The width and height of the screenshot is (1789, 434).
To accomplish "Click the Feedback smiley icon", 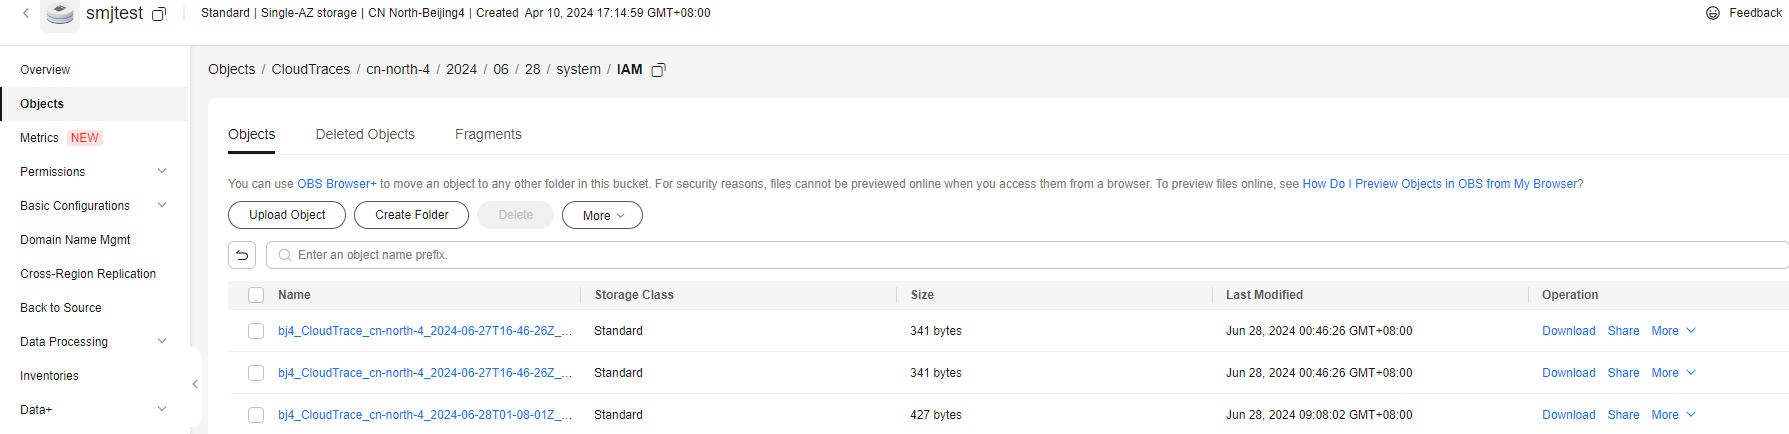I will (x=1713, y=13).
